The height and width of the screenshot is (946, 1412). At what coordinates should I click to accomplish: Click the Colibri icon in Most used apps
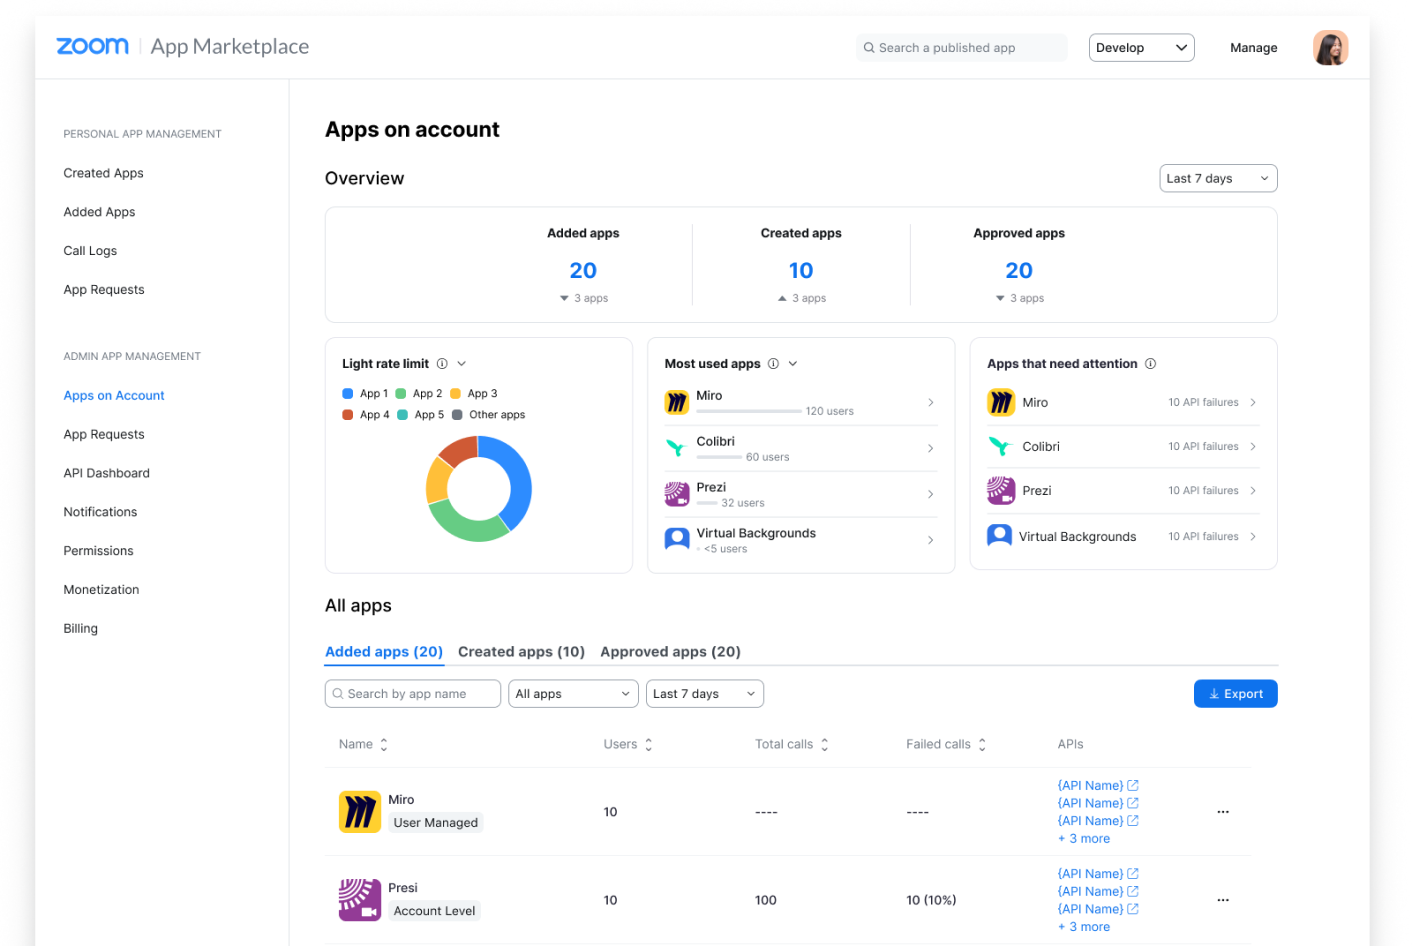(677, 448)
